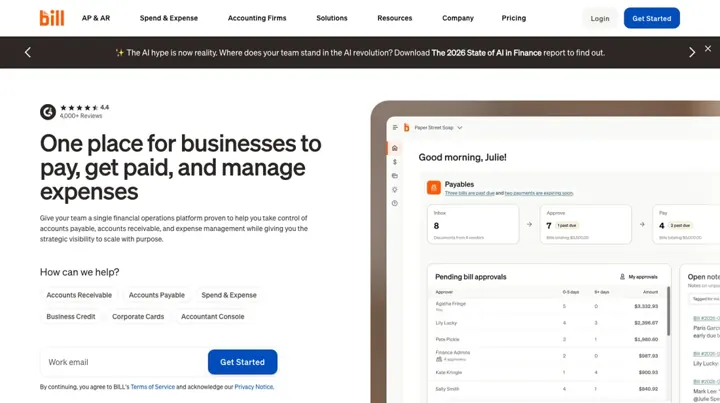Click the orange Payables icon

click(x=433, y=187)
